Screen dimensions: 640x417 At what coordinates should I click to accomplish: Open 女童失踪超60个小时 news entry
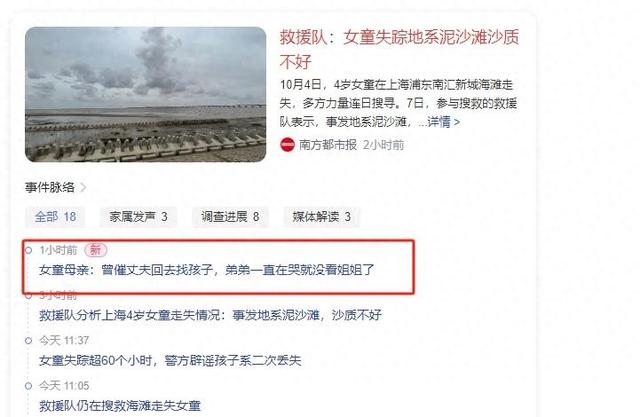(x=170, y=360)
